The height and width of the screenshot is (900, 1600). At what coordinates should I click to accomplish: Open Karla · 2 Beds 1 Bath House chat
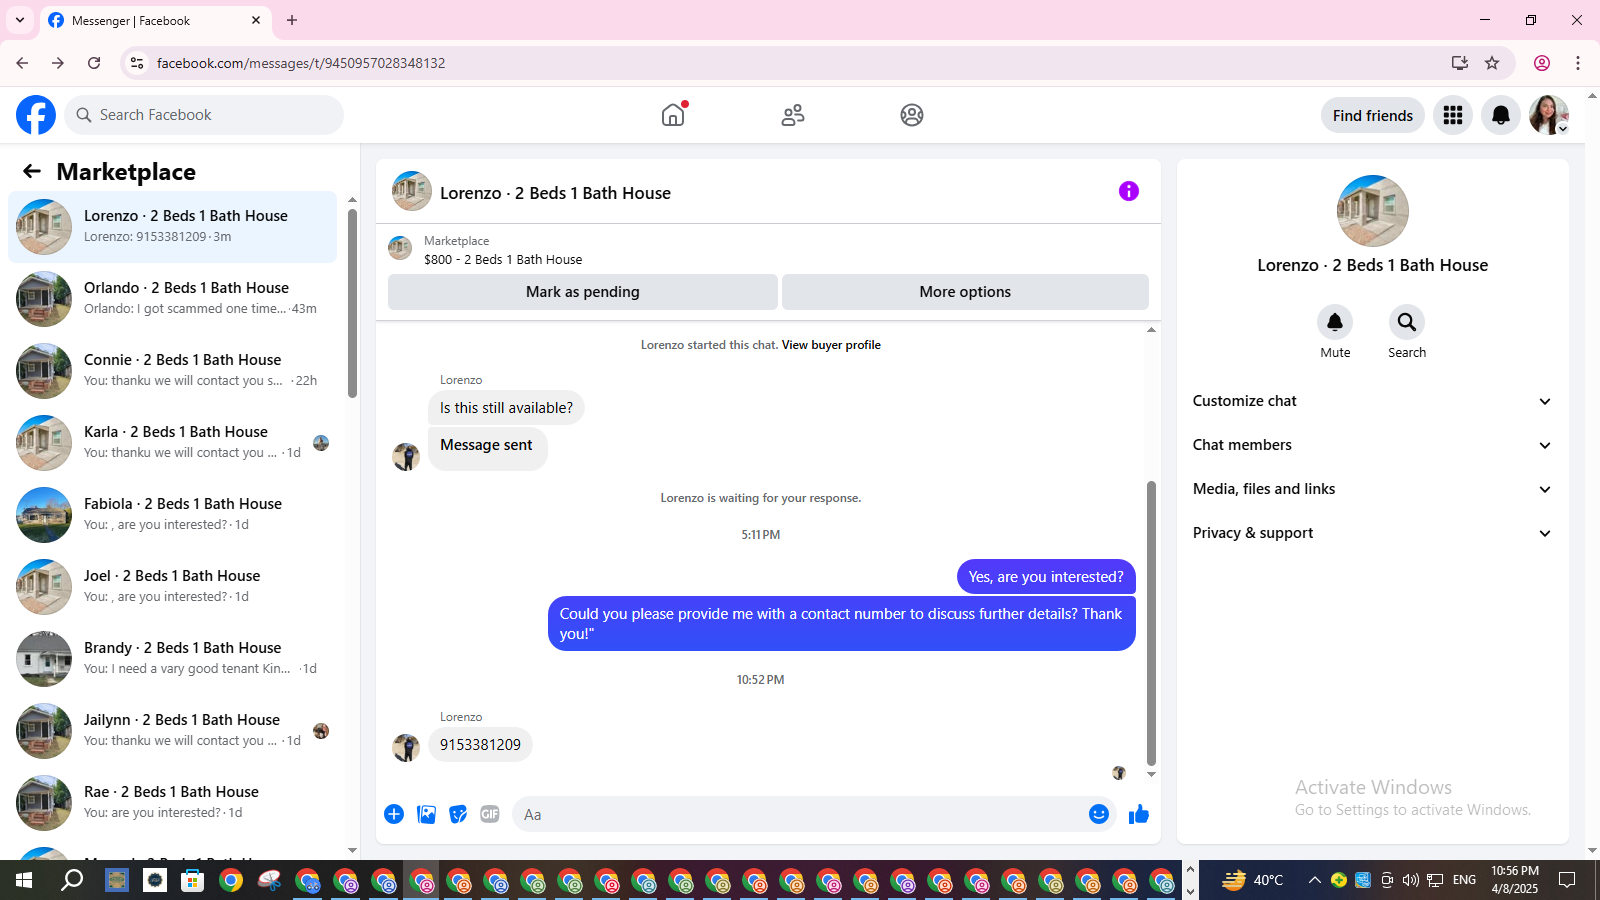(x=172, y=443)
